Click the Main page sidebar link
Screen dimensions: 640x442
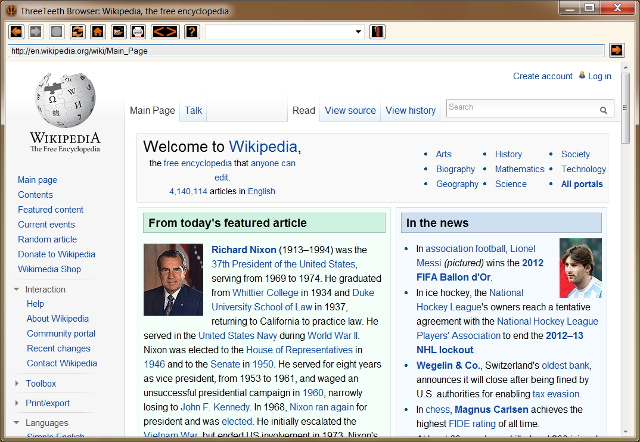(37, 180)
